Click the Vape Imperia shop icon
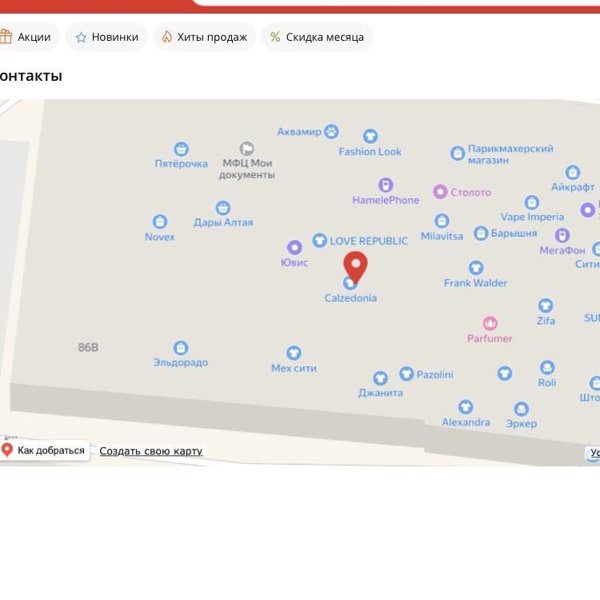 click(532, 202)
